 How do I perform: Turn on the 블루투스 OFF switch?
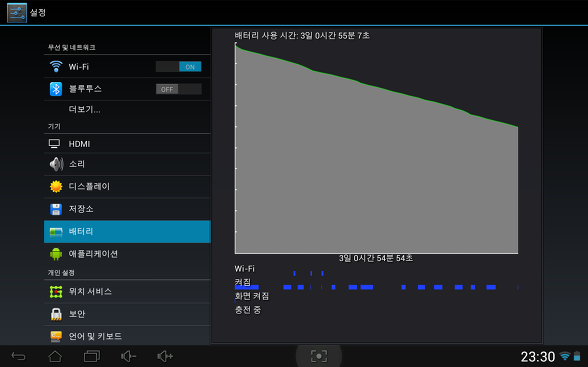[178, 89]
